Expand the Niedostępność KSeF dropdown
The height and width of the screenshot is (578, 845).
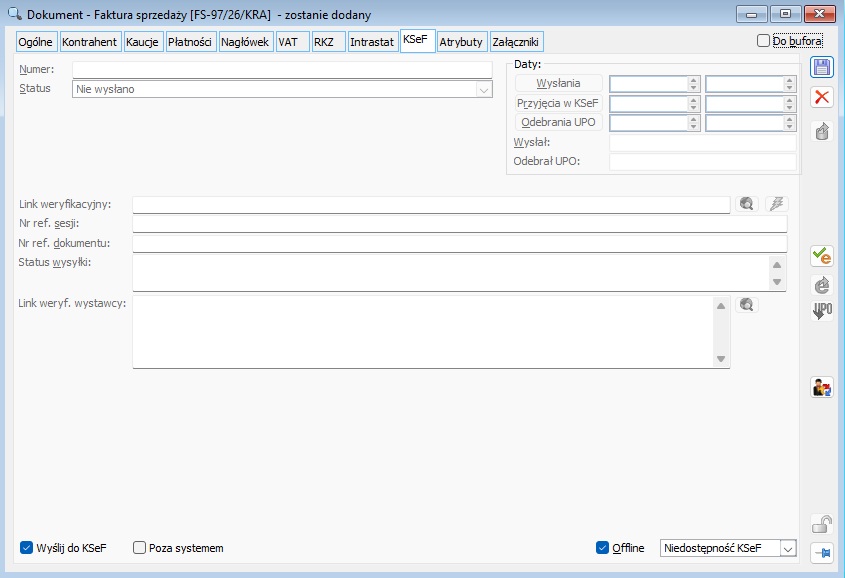(787, 548)
